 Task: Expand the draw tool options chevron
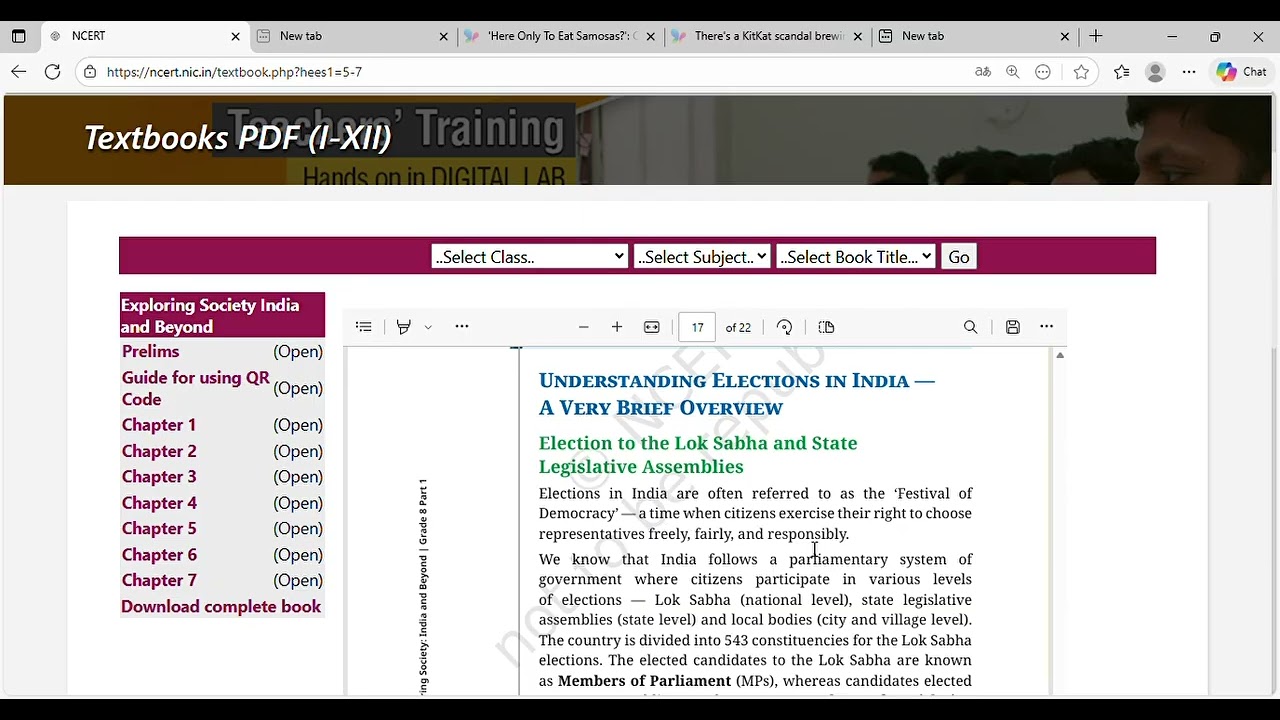pyautogui.click(x=428, y=327)
